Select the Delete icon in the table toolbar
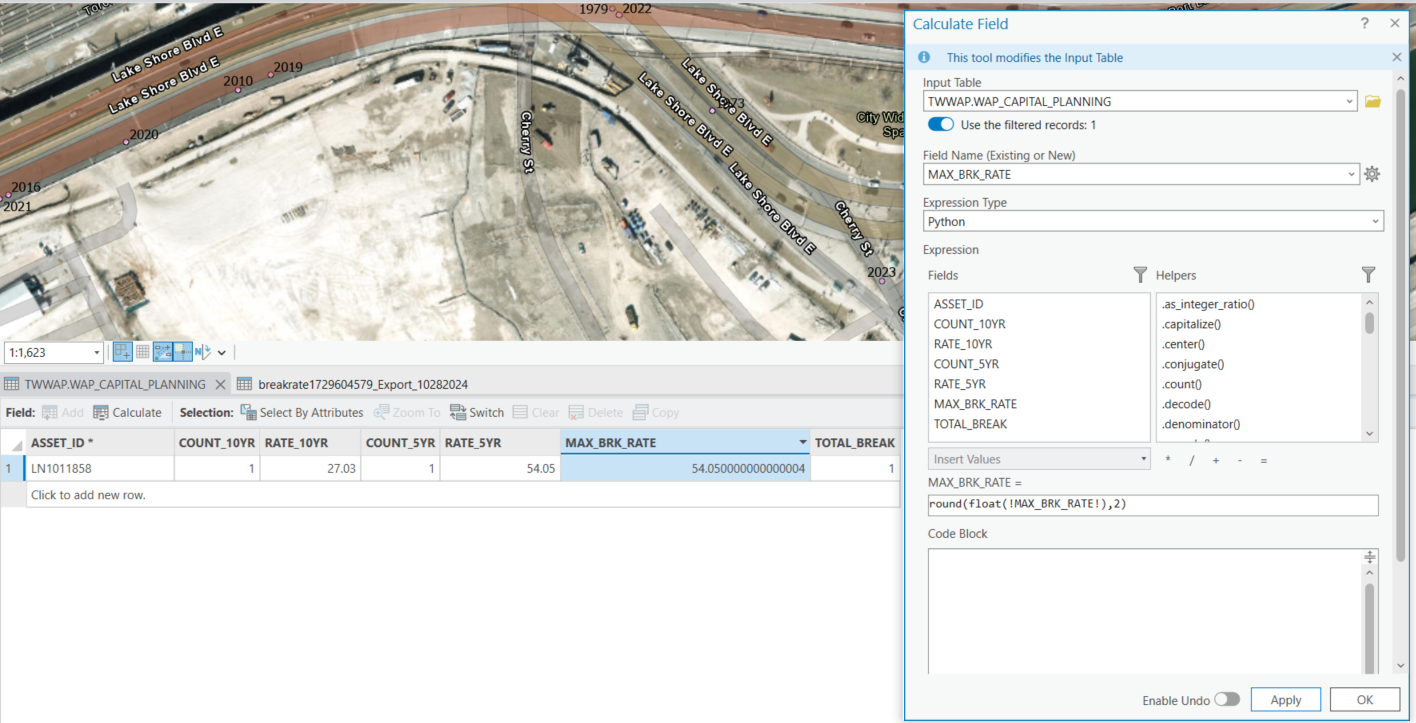Viewport: 1416px width, 723px height. 576,412
